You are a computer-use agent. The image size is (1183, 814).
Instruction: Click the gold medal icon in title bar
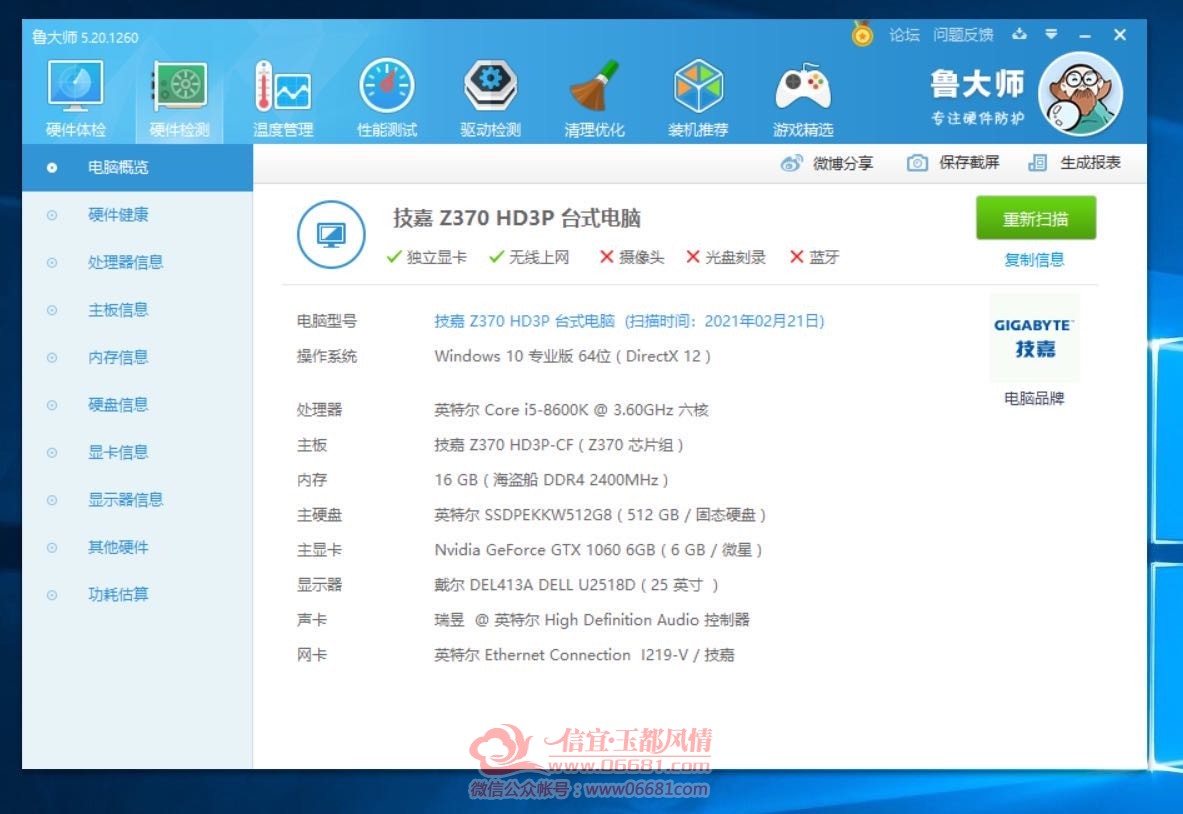[862, 34]
